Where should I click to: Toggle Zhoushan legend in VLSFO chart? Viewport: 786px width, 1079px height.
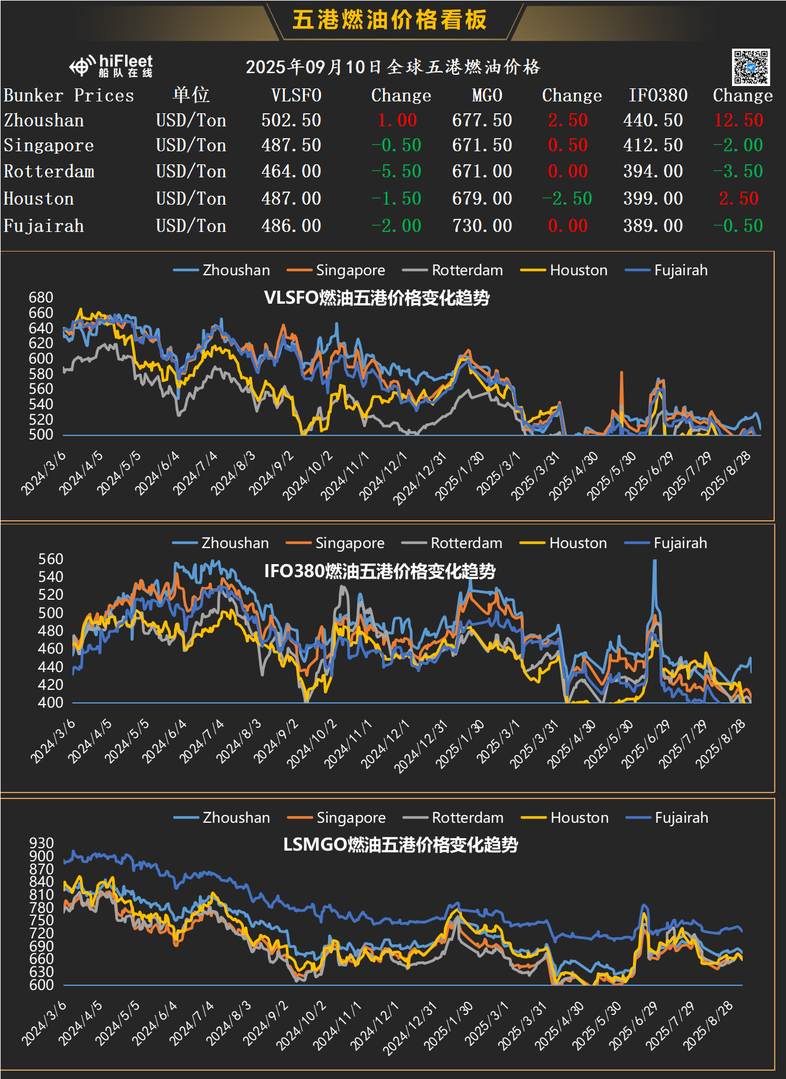pyautogui.click(x=221, y=270)
